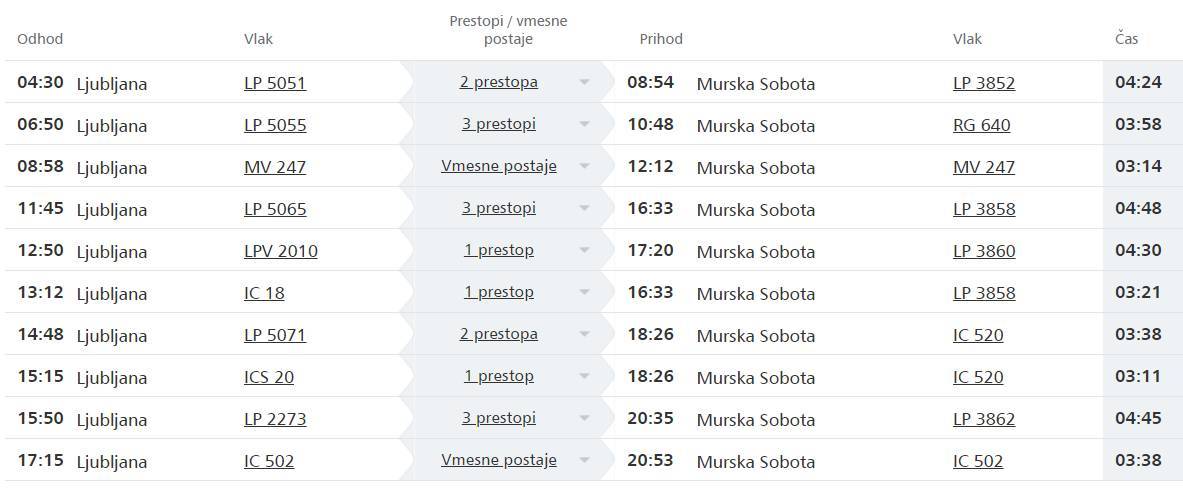Click the "Odhod" column header
This screenshot has height=494, width=1183.
[x=40, y=39]
